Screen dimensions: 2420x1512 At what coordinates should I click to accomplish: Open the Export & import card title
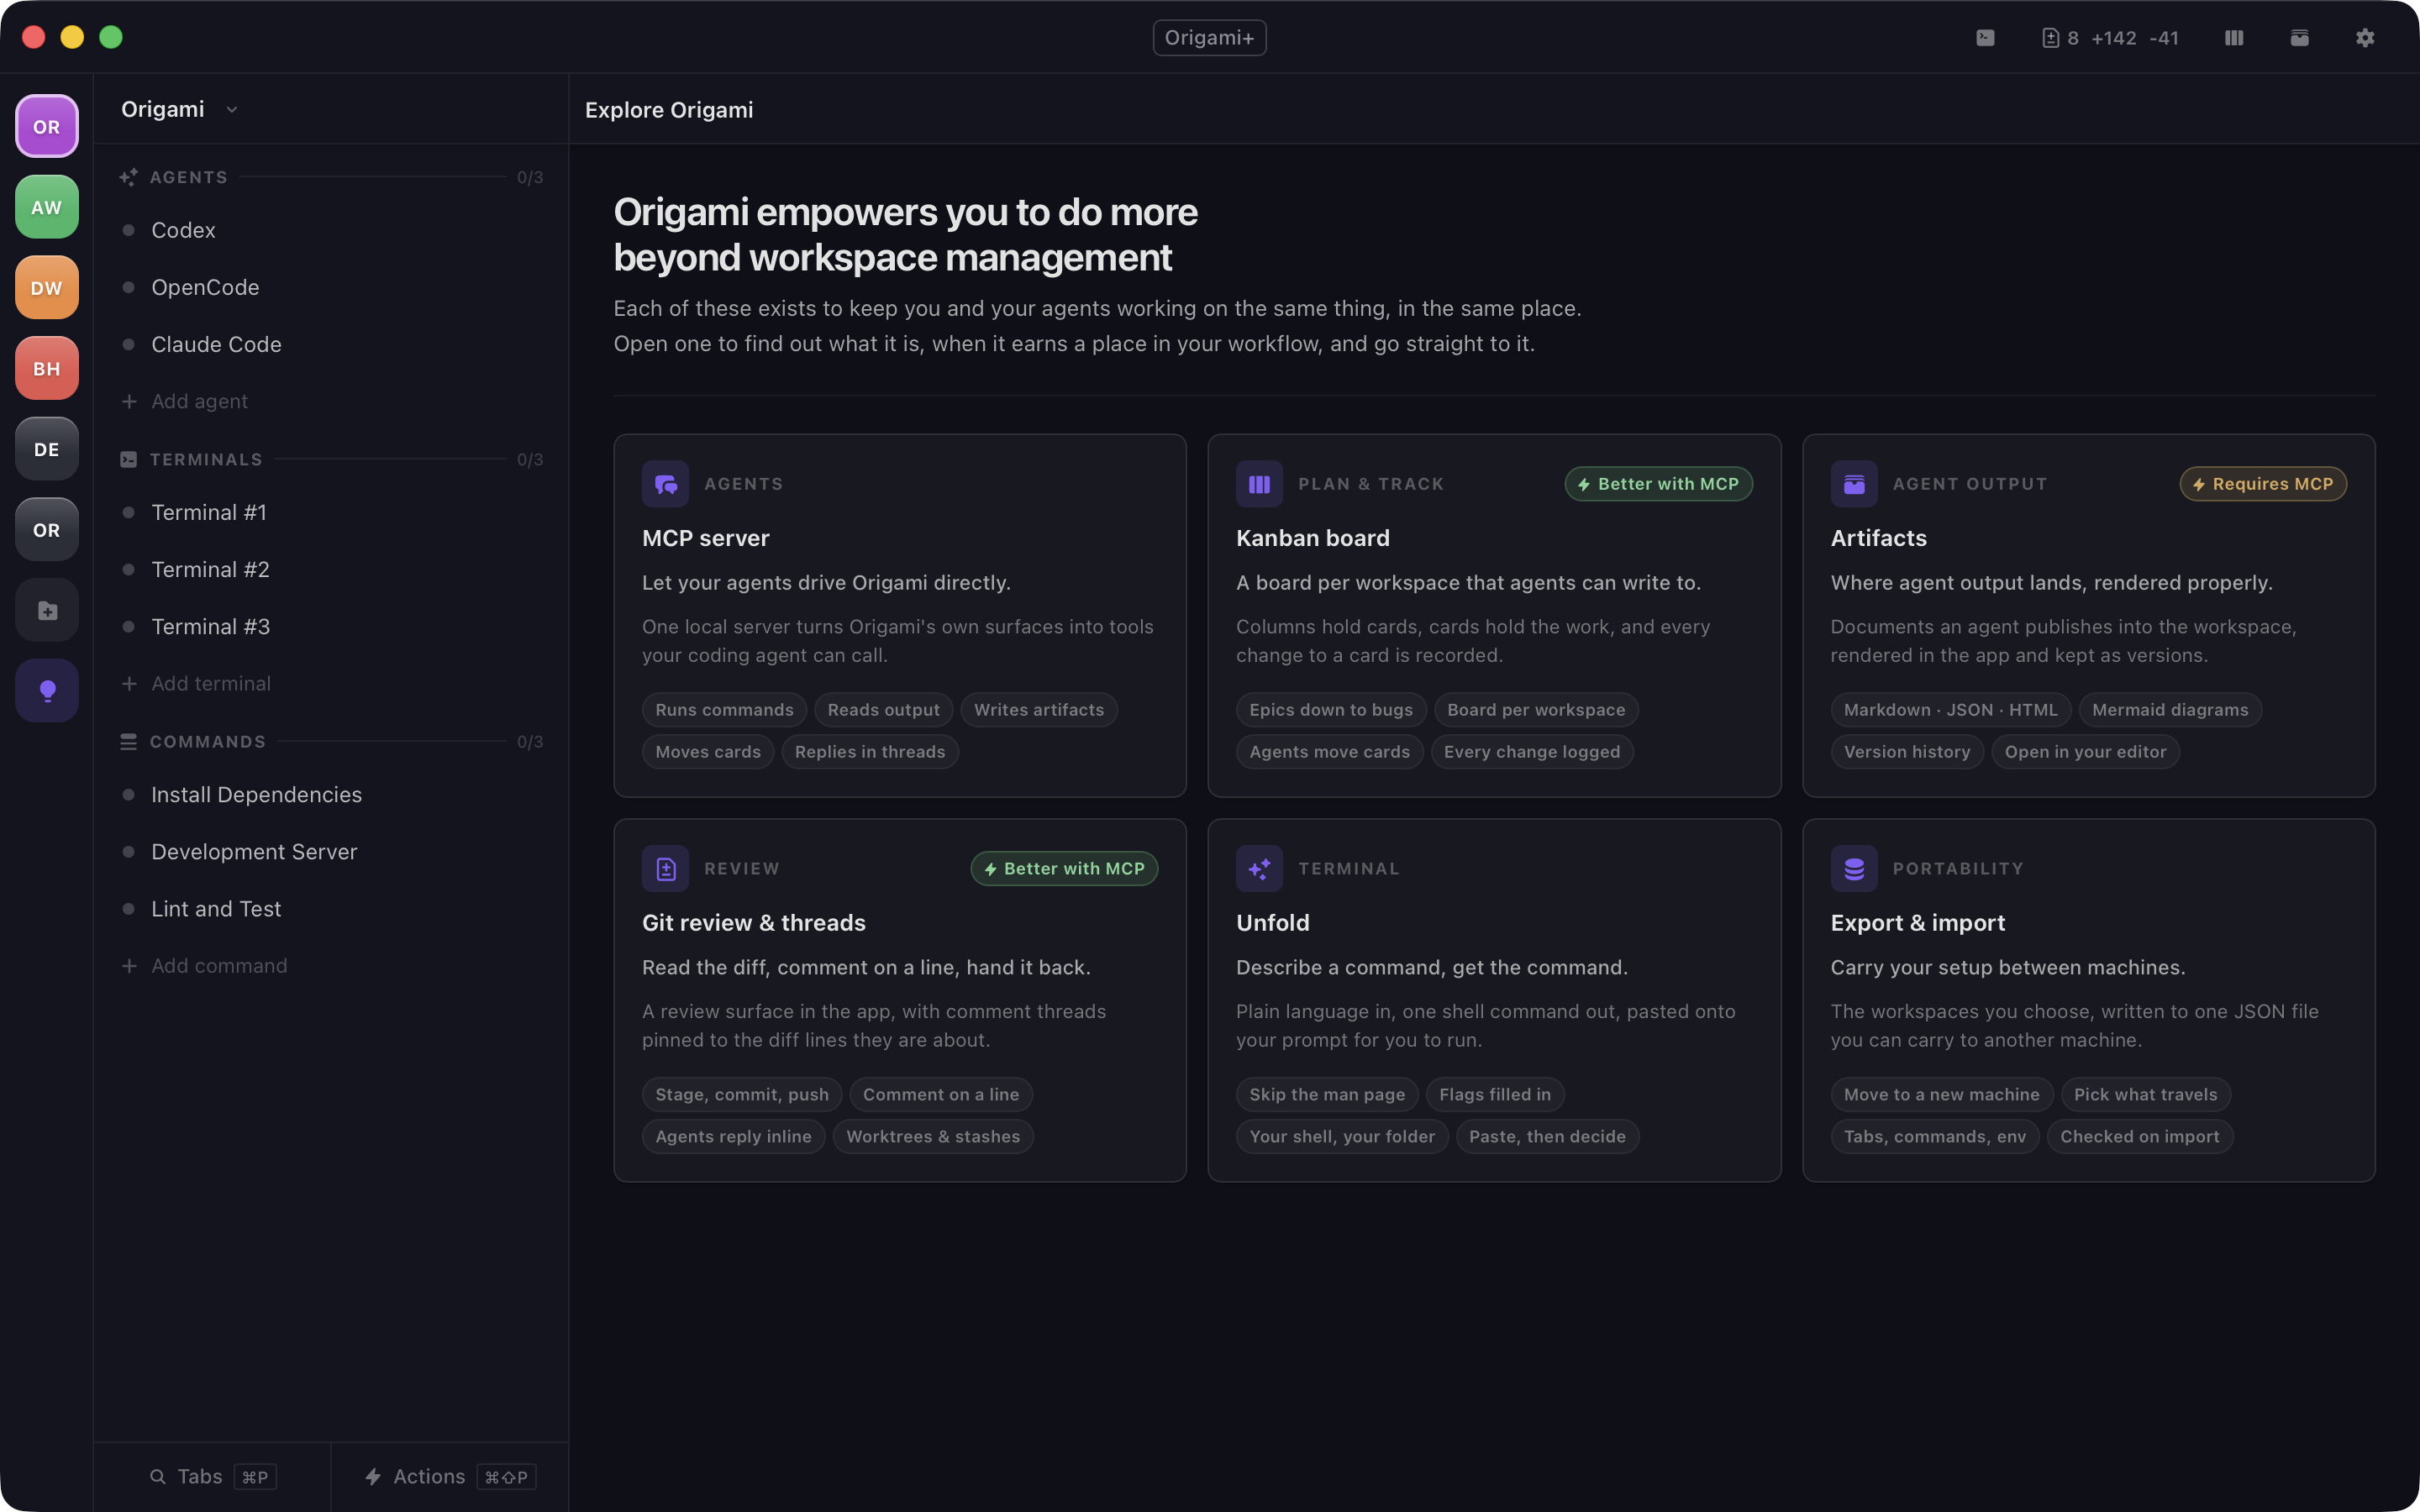click(x=1917, y=923)
